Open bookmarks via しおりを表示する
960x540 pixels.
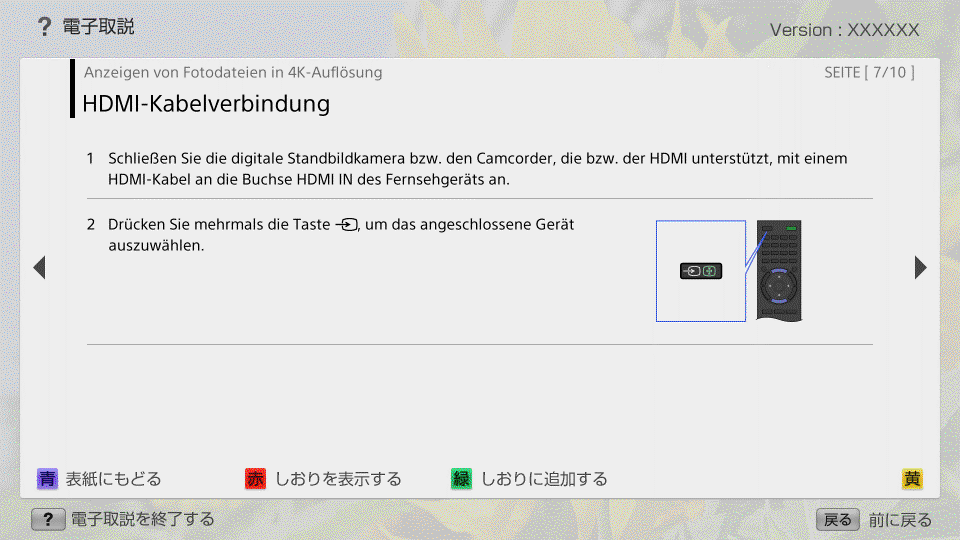point(338,479)
